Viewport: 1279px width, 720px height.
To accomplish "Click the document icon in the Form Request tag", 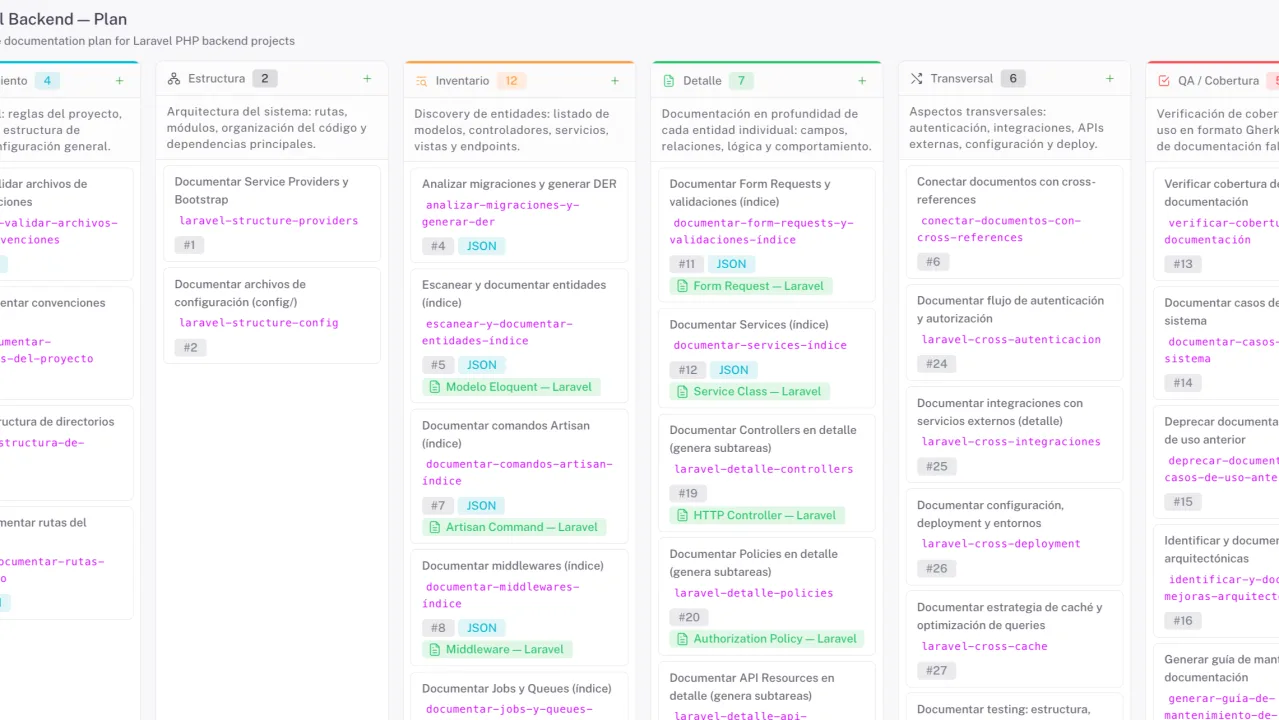I will (x=682, y=286).
